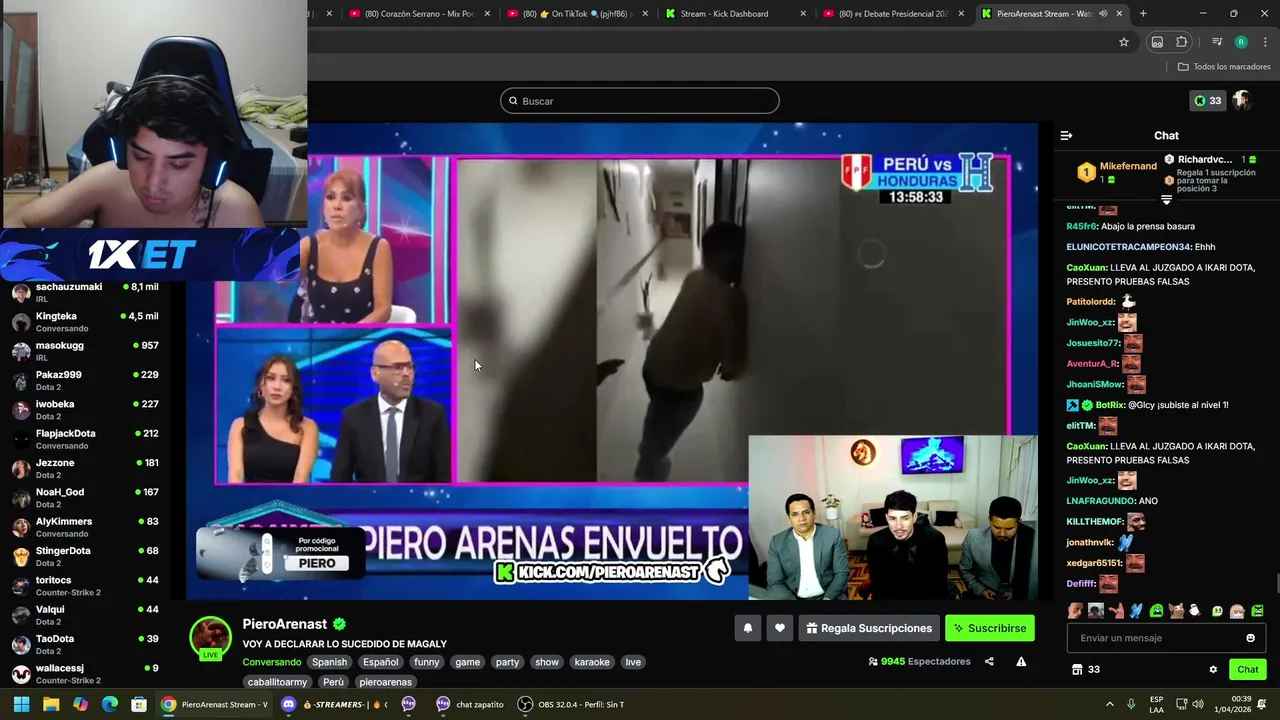This screenshot has height=720, width=1280.
Task: Report the stream with warning icon
Action: 1021,661
